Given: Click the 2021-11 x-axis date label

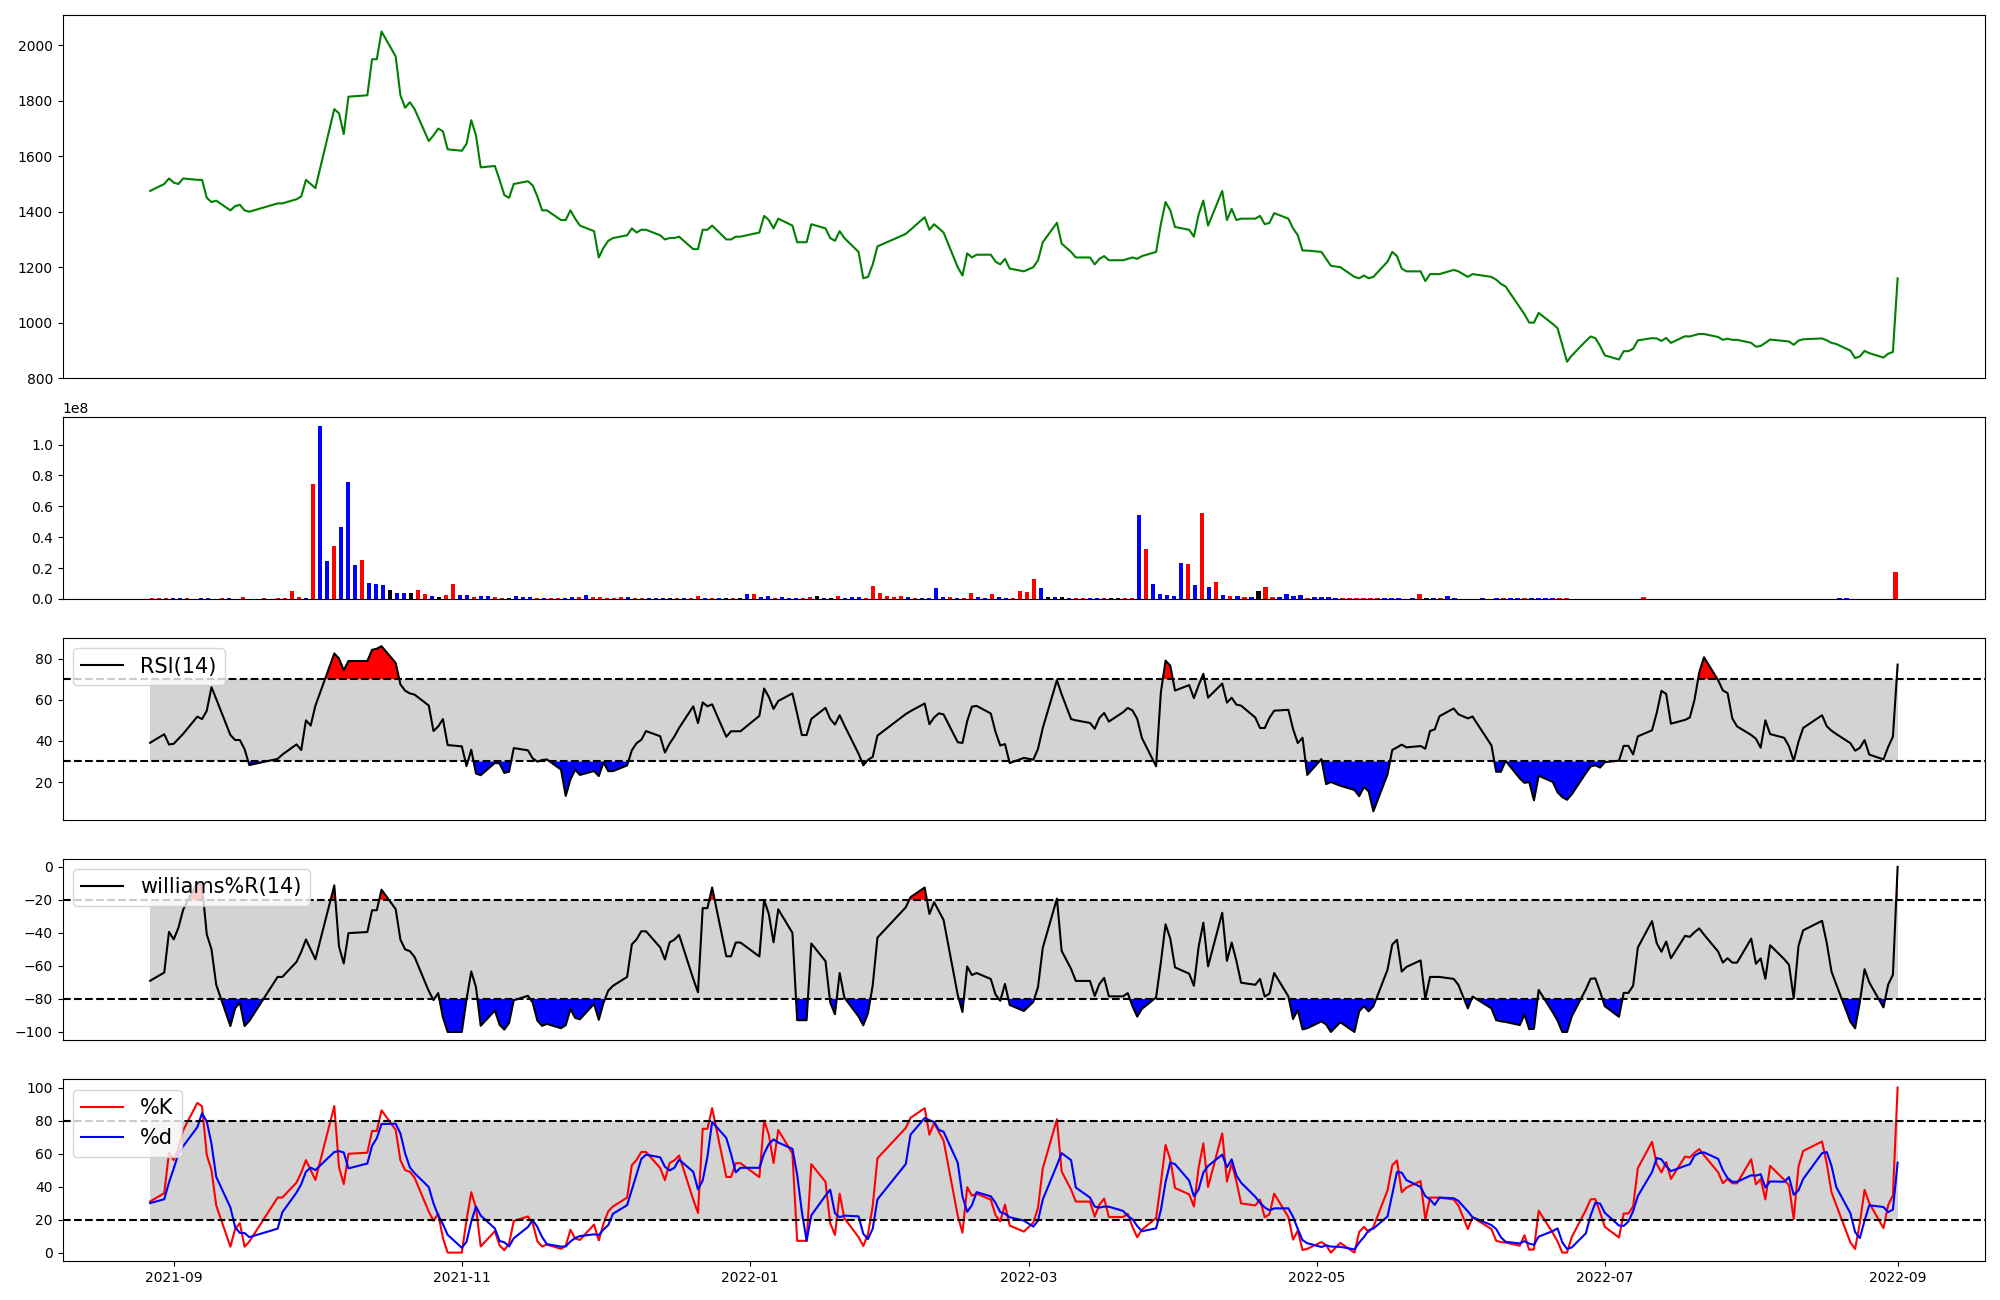Looking at the screenshot, I should 462,1277.
